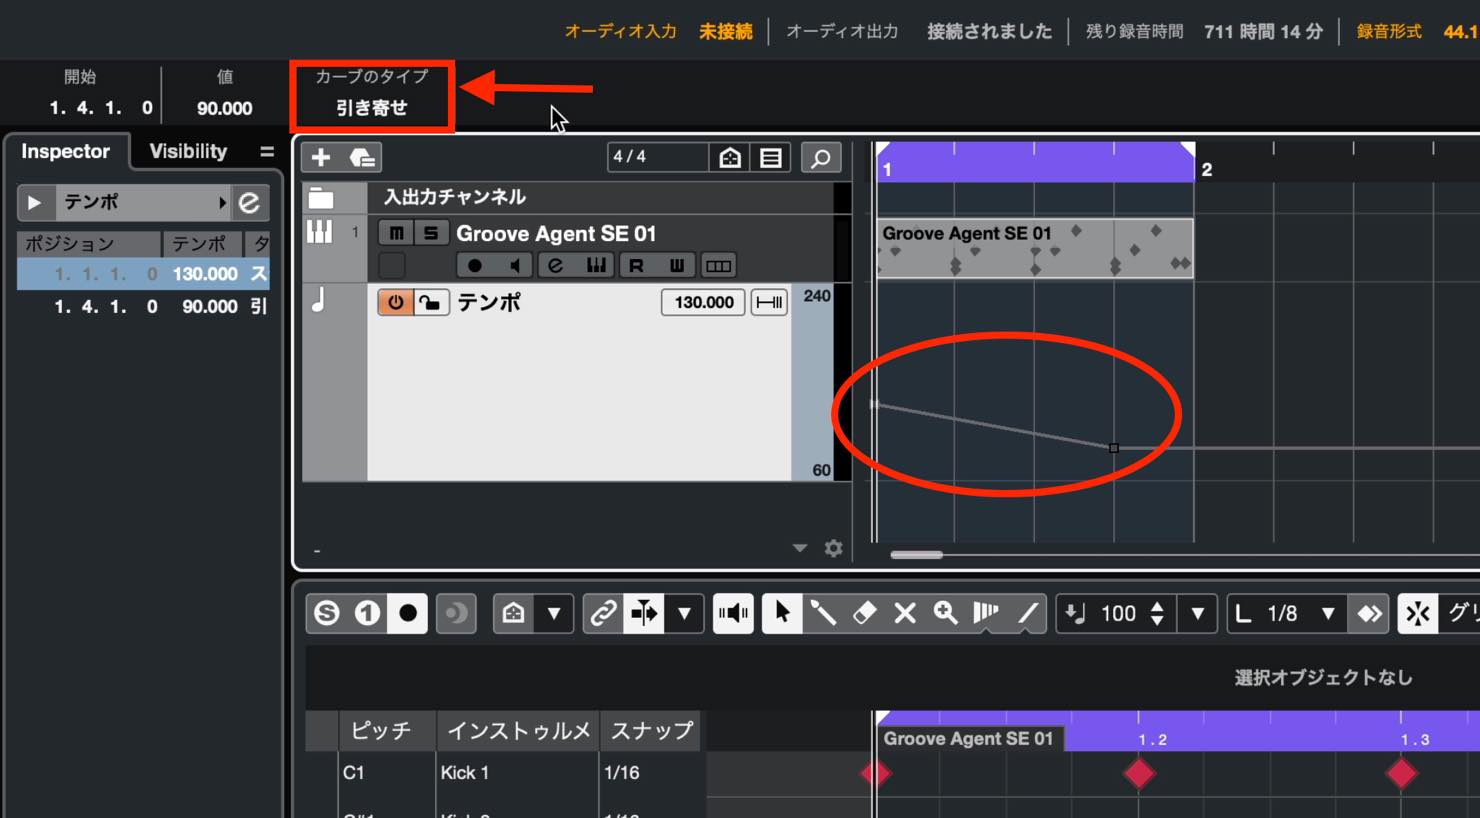Solo the Groove Agent SE 01 track

[x=431, y=233]
